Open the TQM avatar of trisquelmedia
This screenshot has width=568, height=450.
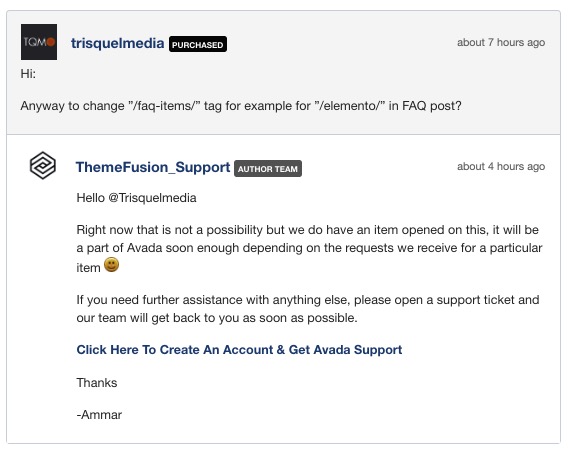pyautogui.click(x=39, y=42)
